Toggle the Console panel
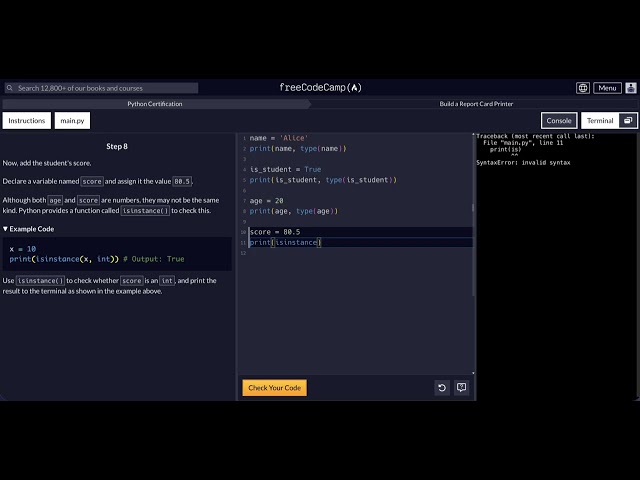 [x=559, y=120]
